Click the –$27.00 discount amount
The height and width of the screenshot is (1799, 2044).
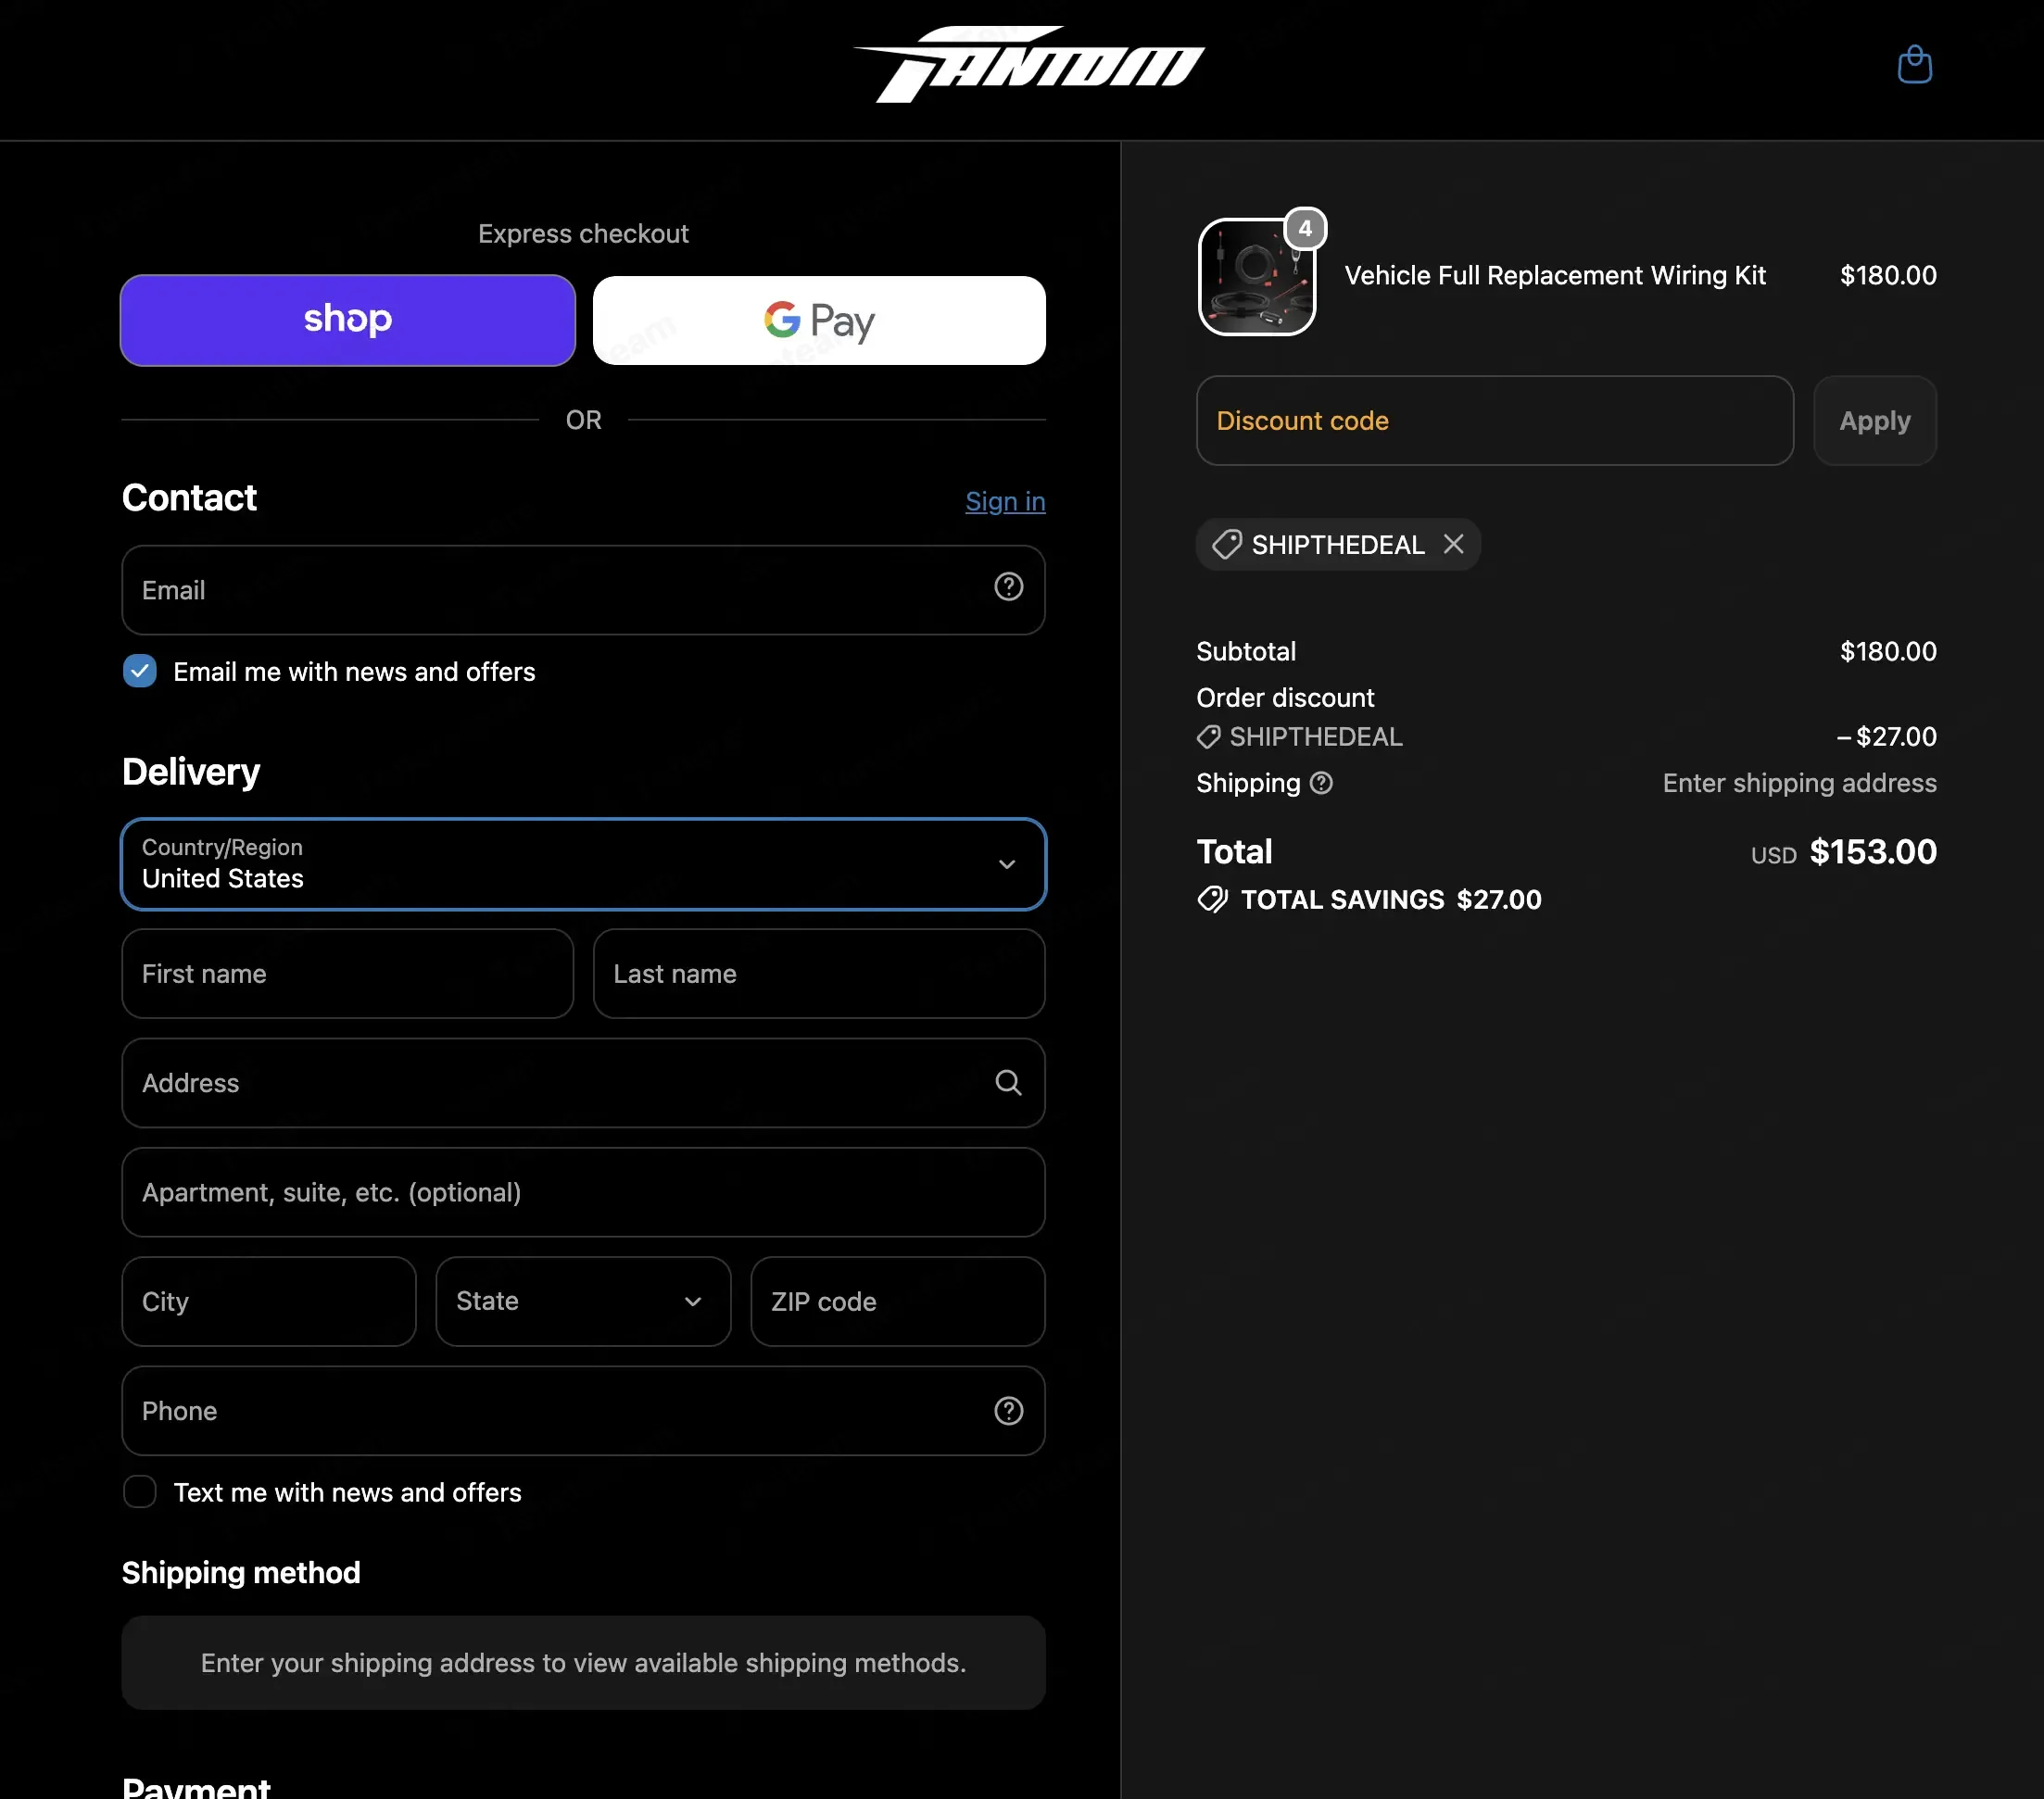click(1886, 737)
